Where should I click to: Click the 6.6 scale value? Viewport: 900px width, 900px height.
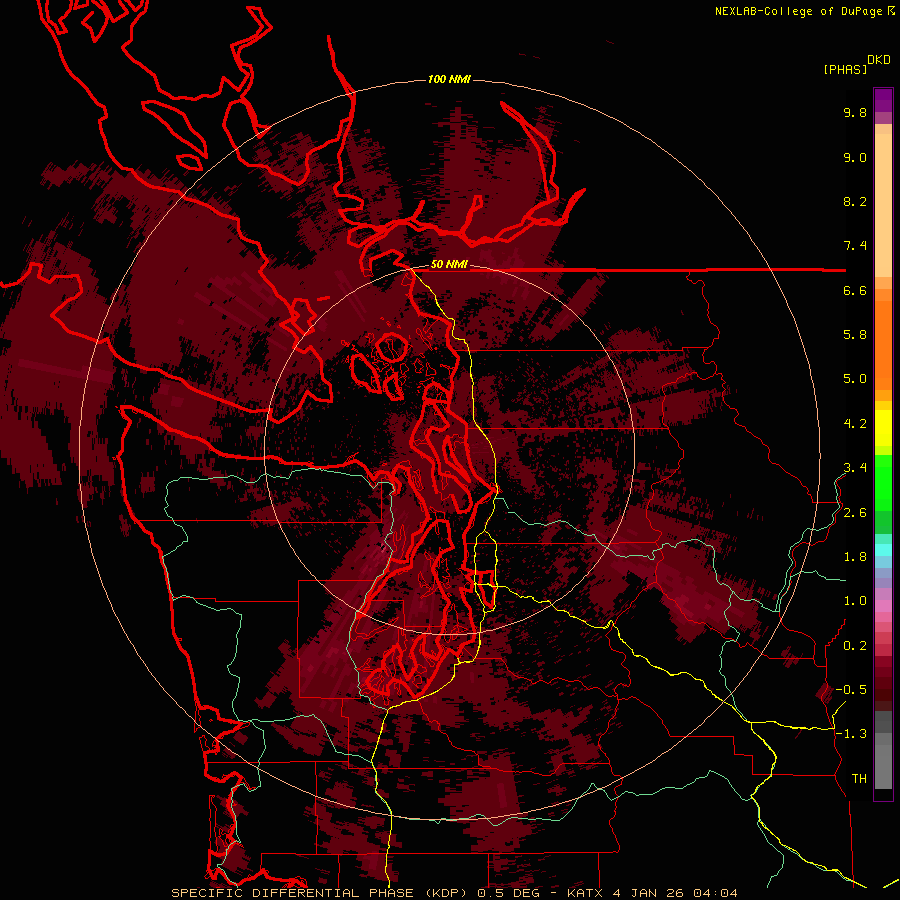point(855,290)
